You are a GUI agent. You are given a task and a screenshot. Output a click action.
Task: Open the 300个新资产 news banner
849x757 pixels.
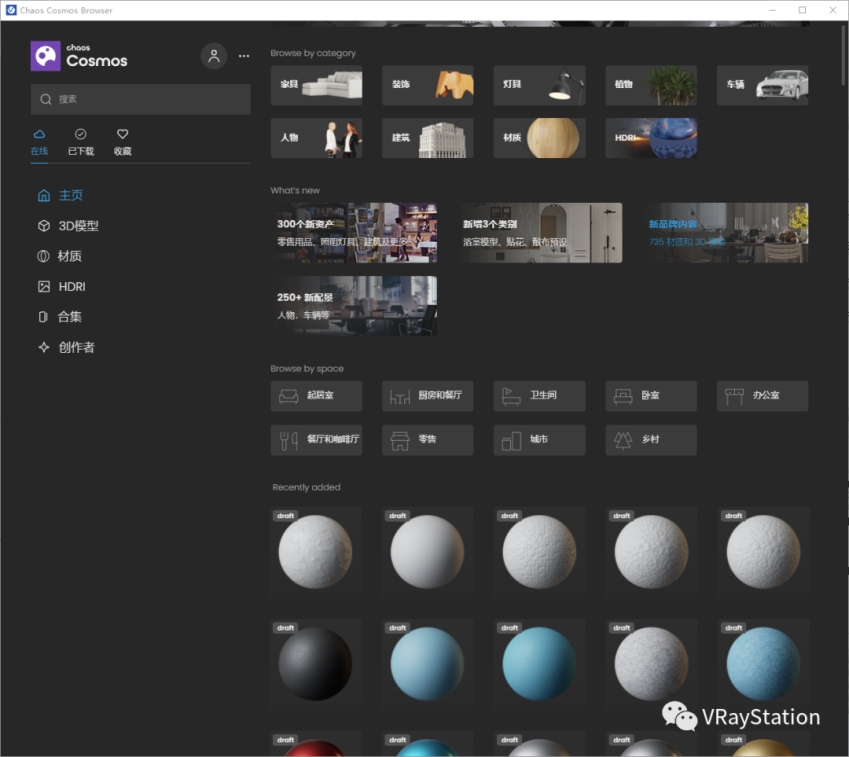(x=354, y=233)
